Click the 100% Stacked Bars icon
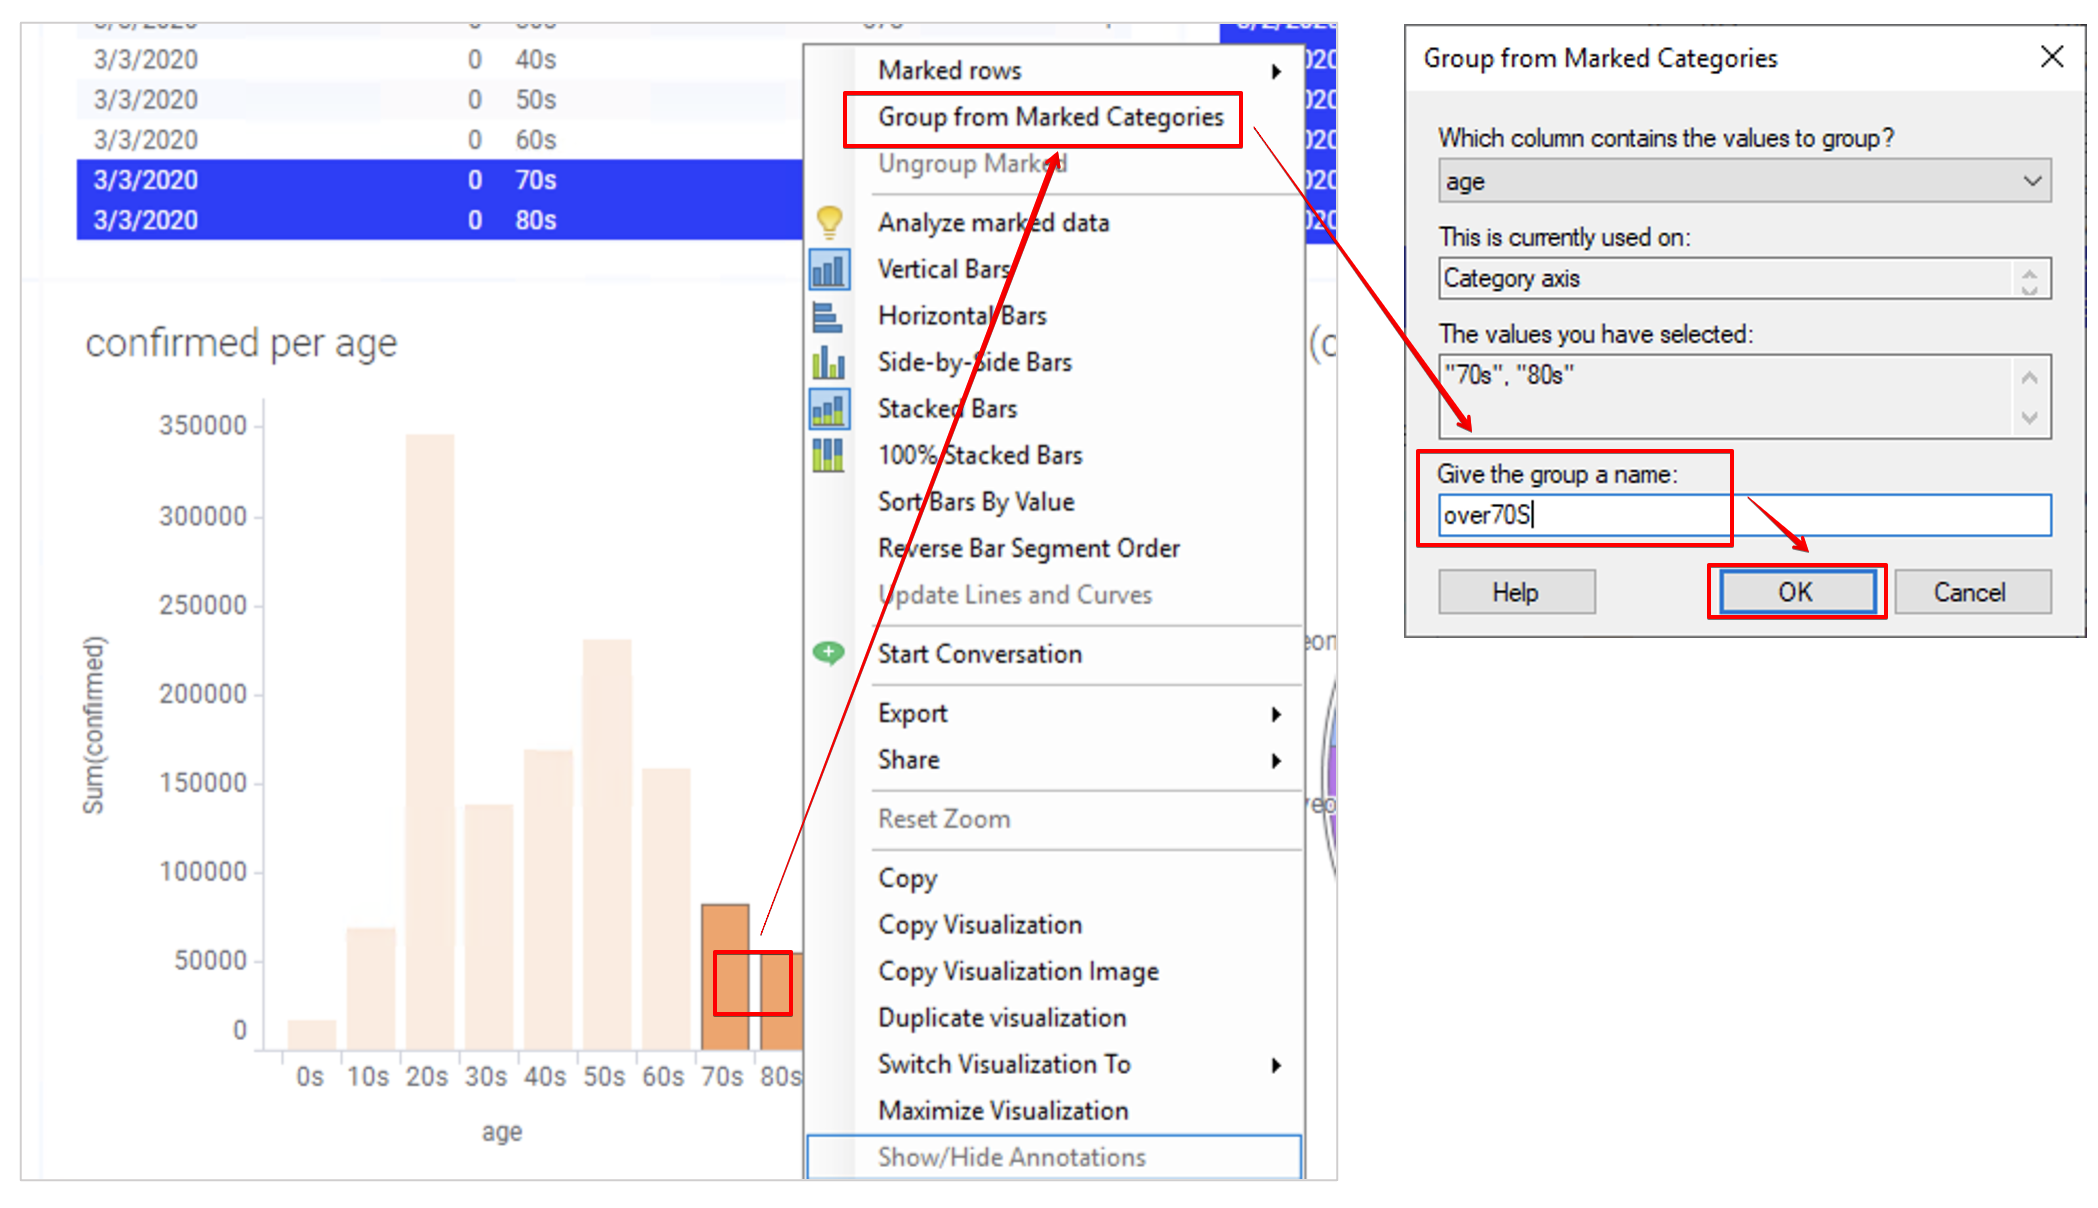2098x1208 pixels. coord(828,455)
